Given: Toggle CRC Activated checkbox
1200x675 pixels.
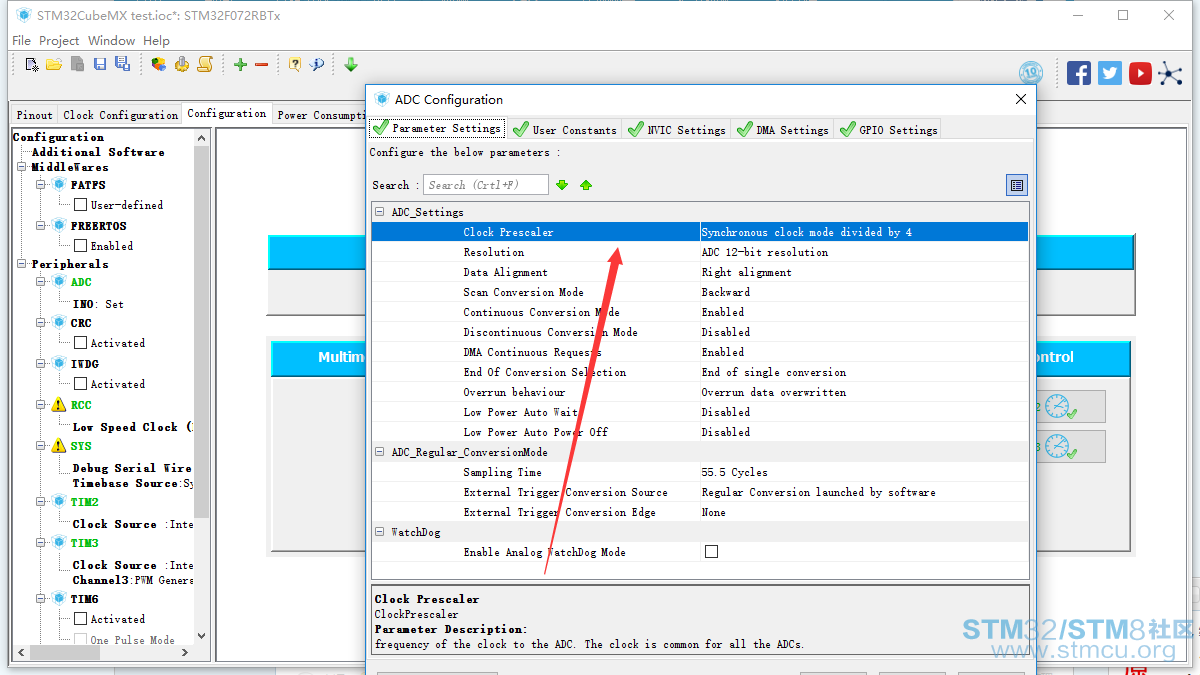Looking at the screenshot, I should tap(81, 343).
